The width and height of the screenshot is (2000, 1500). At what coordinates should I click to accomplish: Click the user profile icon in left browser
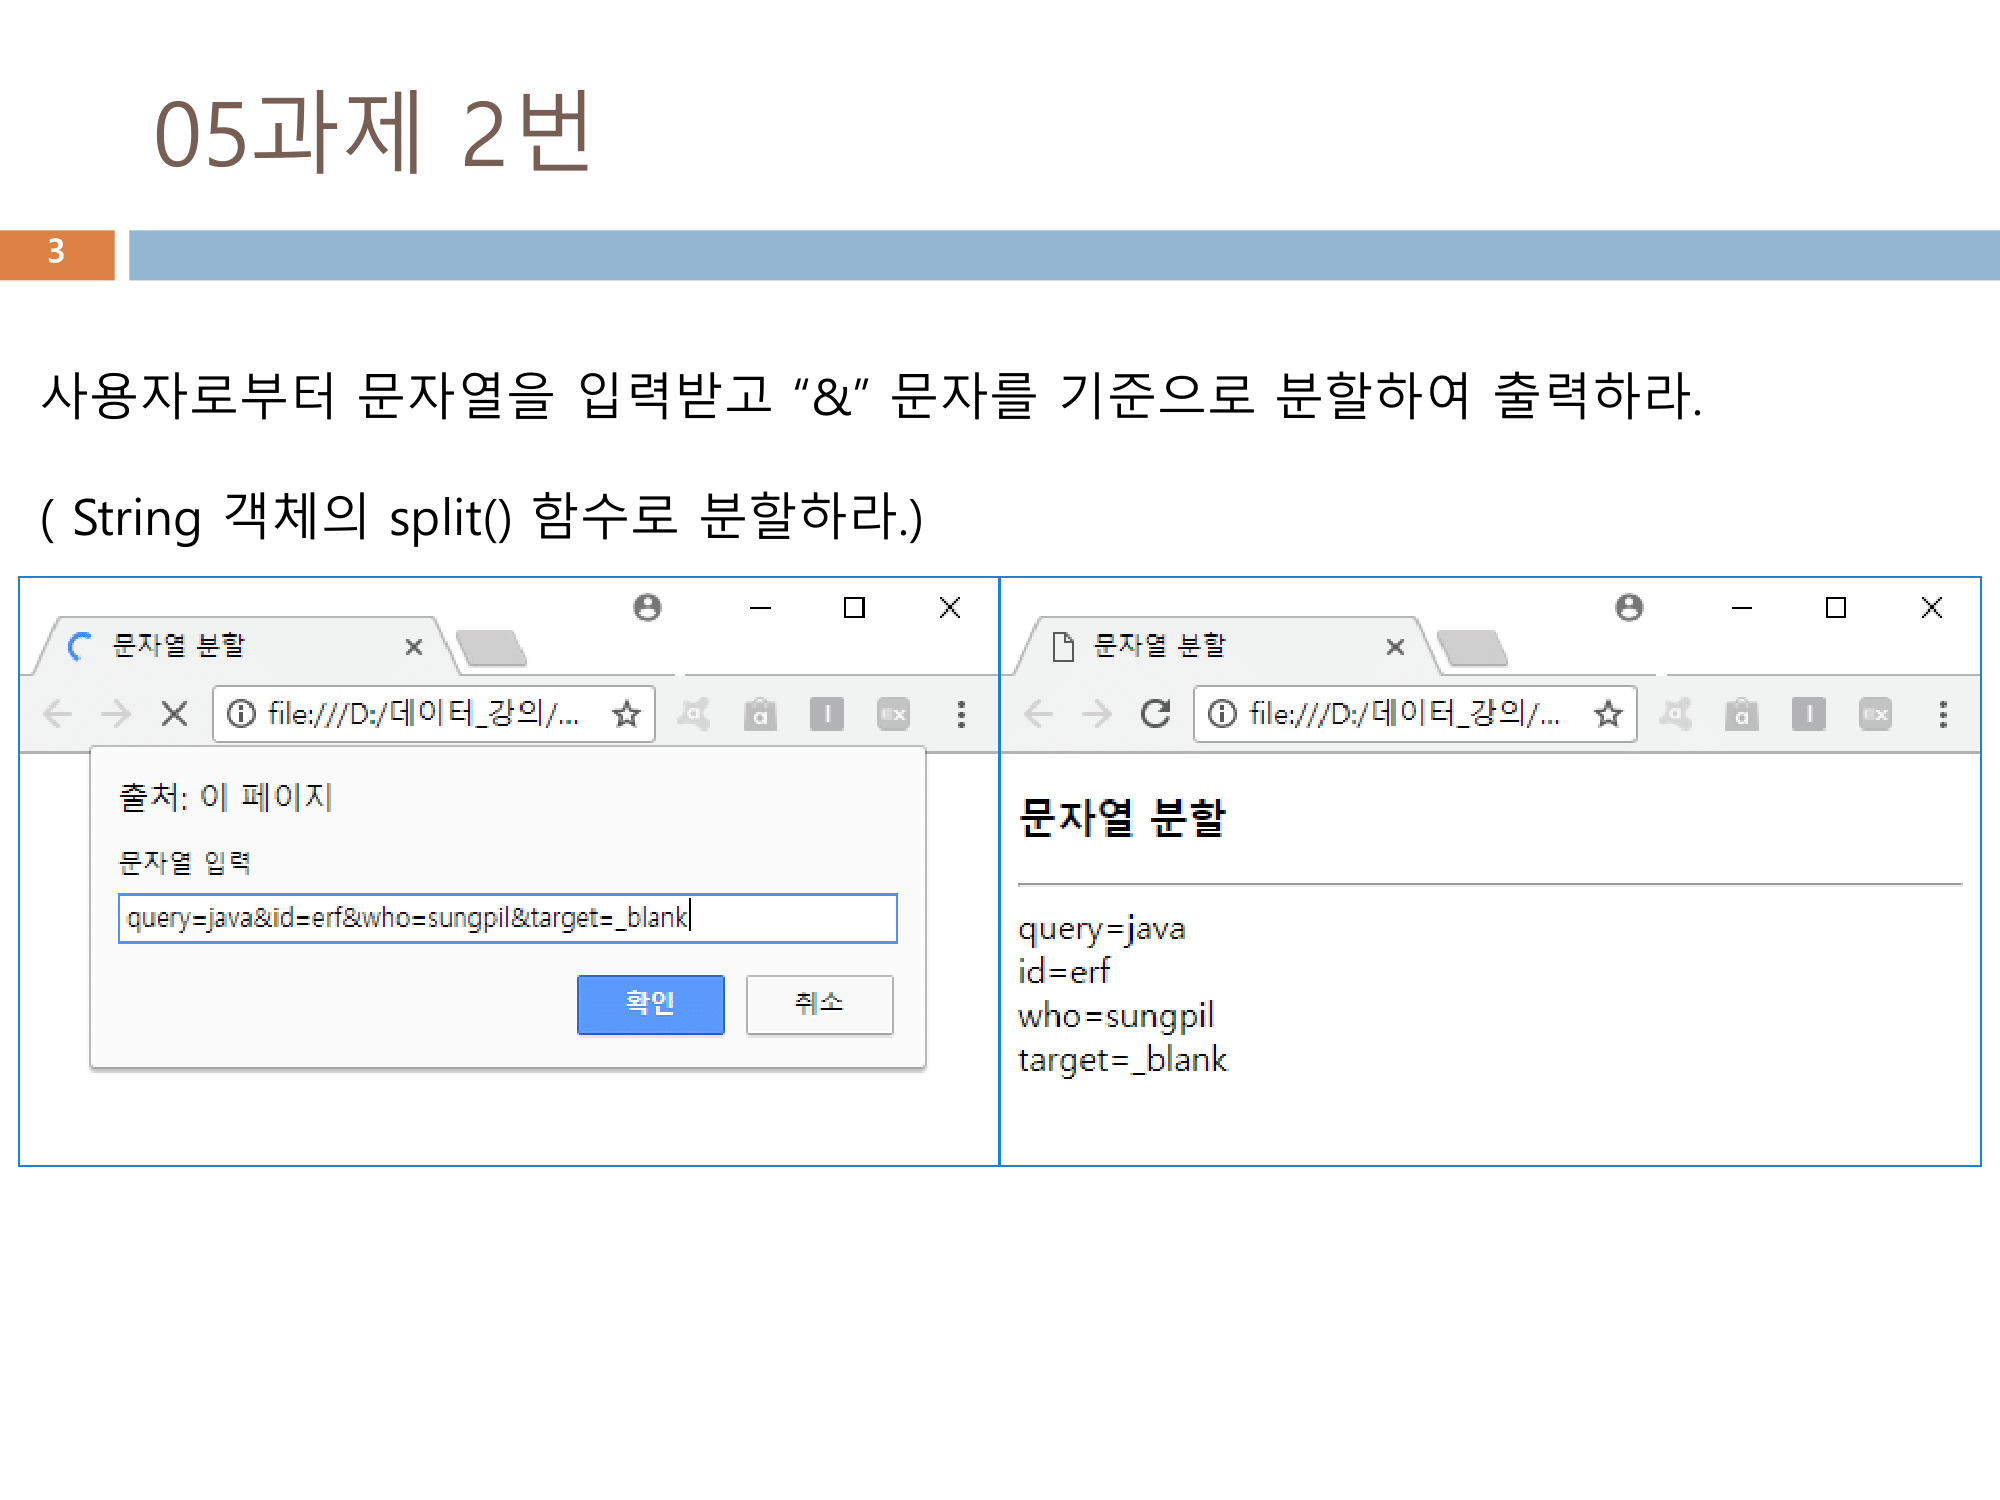pos(648,607)
